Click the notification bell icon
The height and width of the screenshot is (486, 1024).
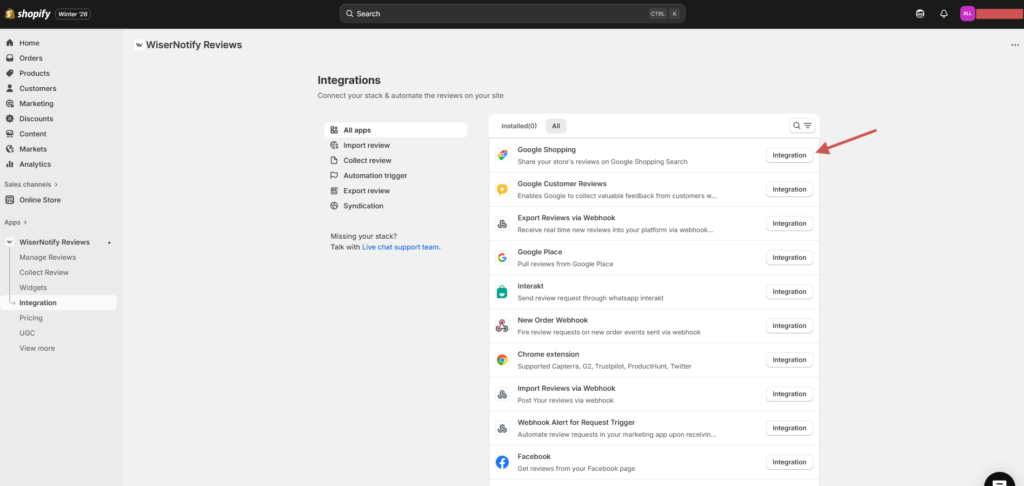pos(944,14)
